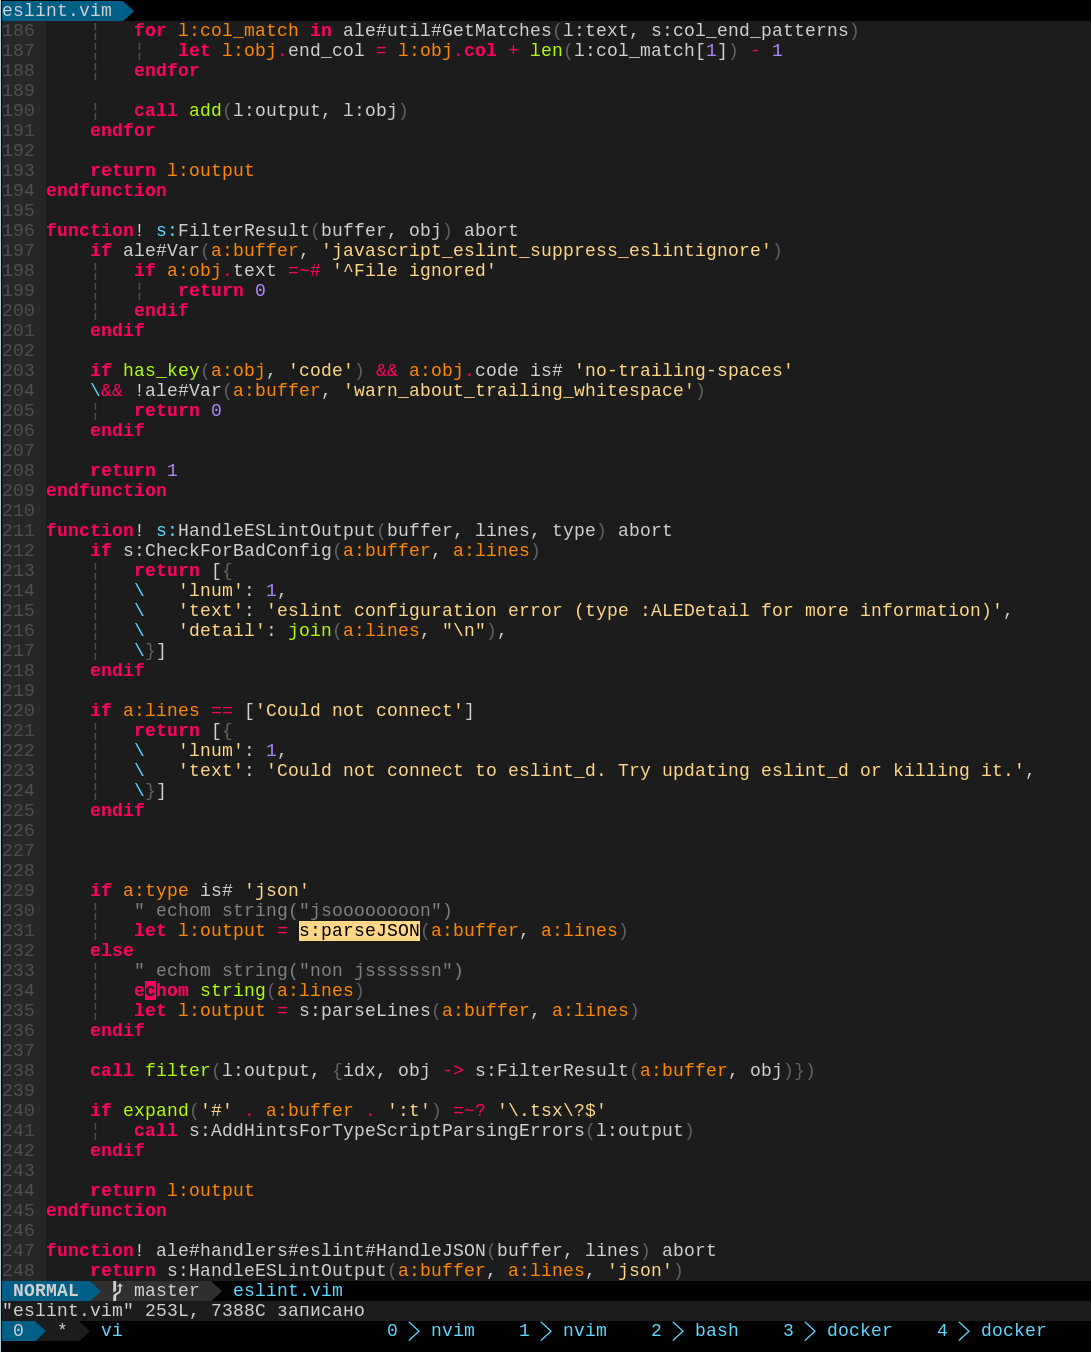
Task: Click the chevron after the master branch segment
Action: pyautogui.click(x=213, y=1290)
